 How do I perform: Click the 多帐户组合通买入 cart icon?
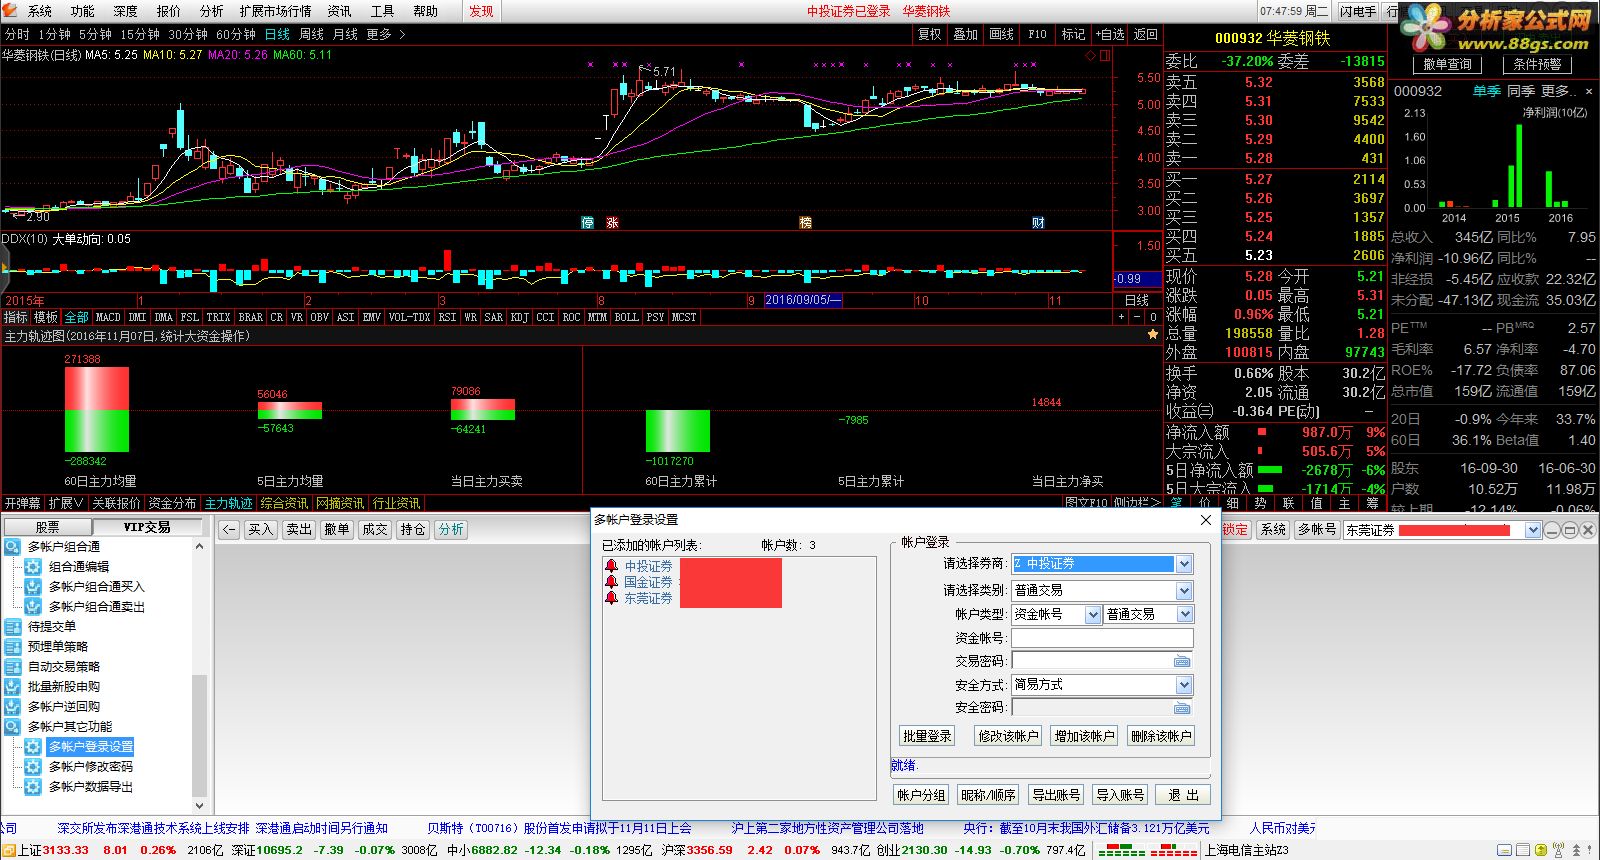(x=33, y=587)
